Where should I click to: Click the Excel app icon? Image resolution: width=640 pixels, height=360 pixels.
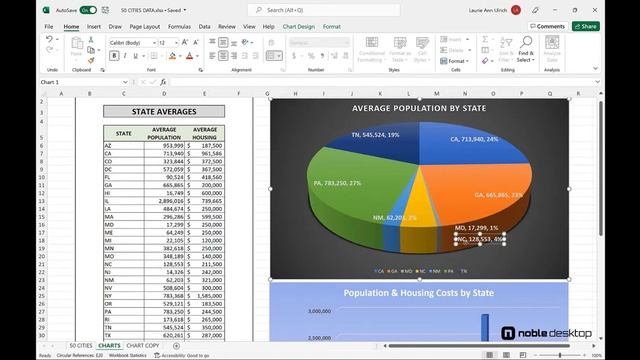click(46, 10)
